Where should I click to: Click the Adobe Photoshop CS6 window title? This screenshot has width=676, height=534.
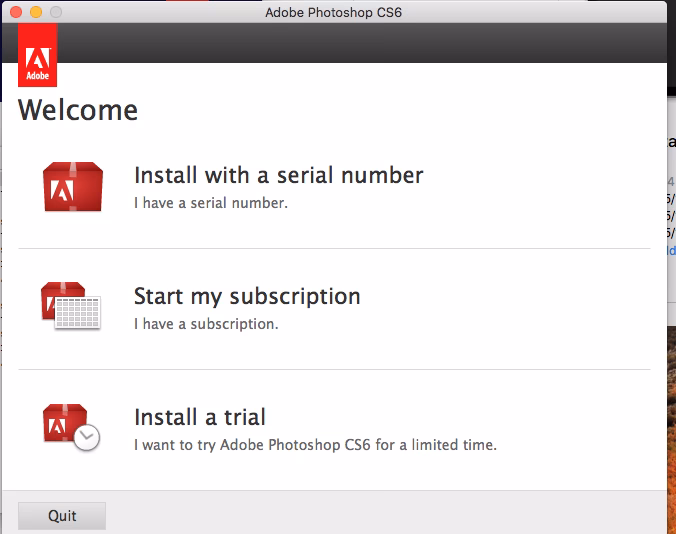[333, 12]
